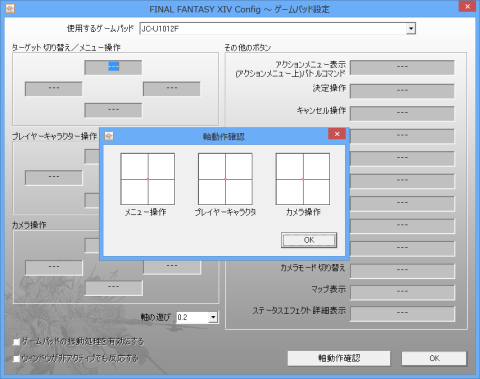Click the マップ表示 assignment field

click(402, 292)
